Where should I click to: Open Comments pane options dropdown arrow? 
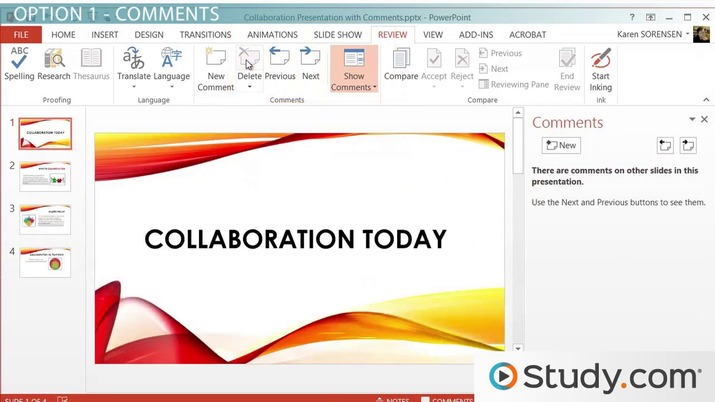point(692,119)
